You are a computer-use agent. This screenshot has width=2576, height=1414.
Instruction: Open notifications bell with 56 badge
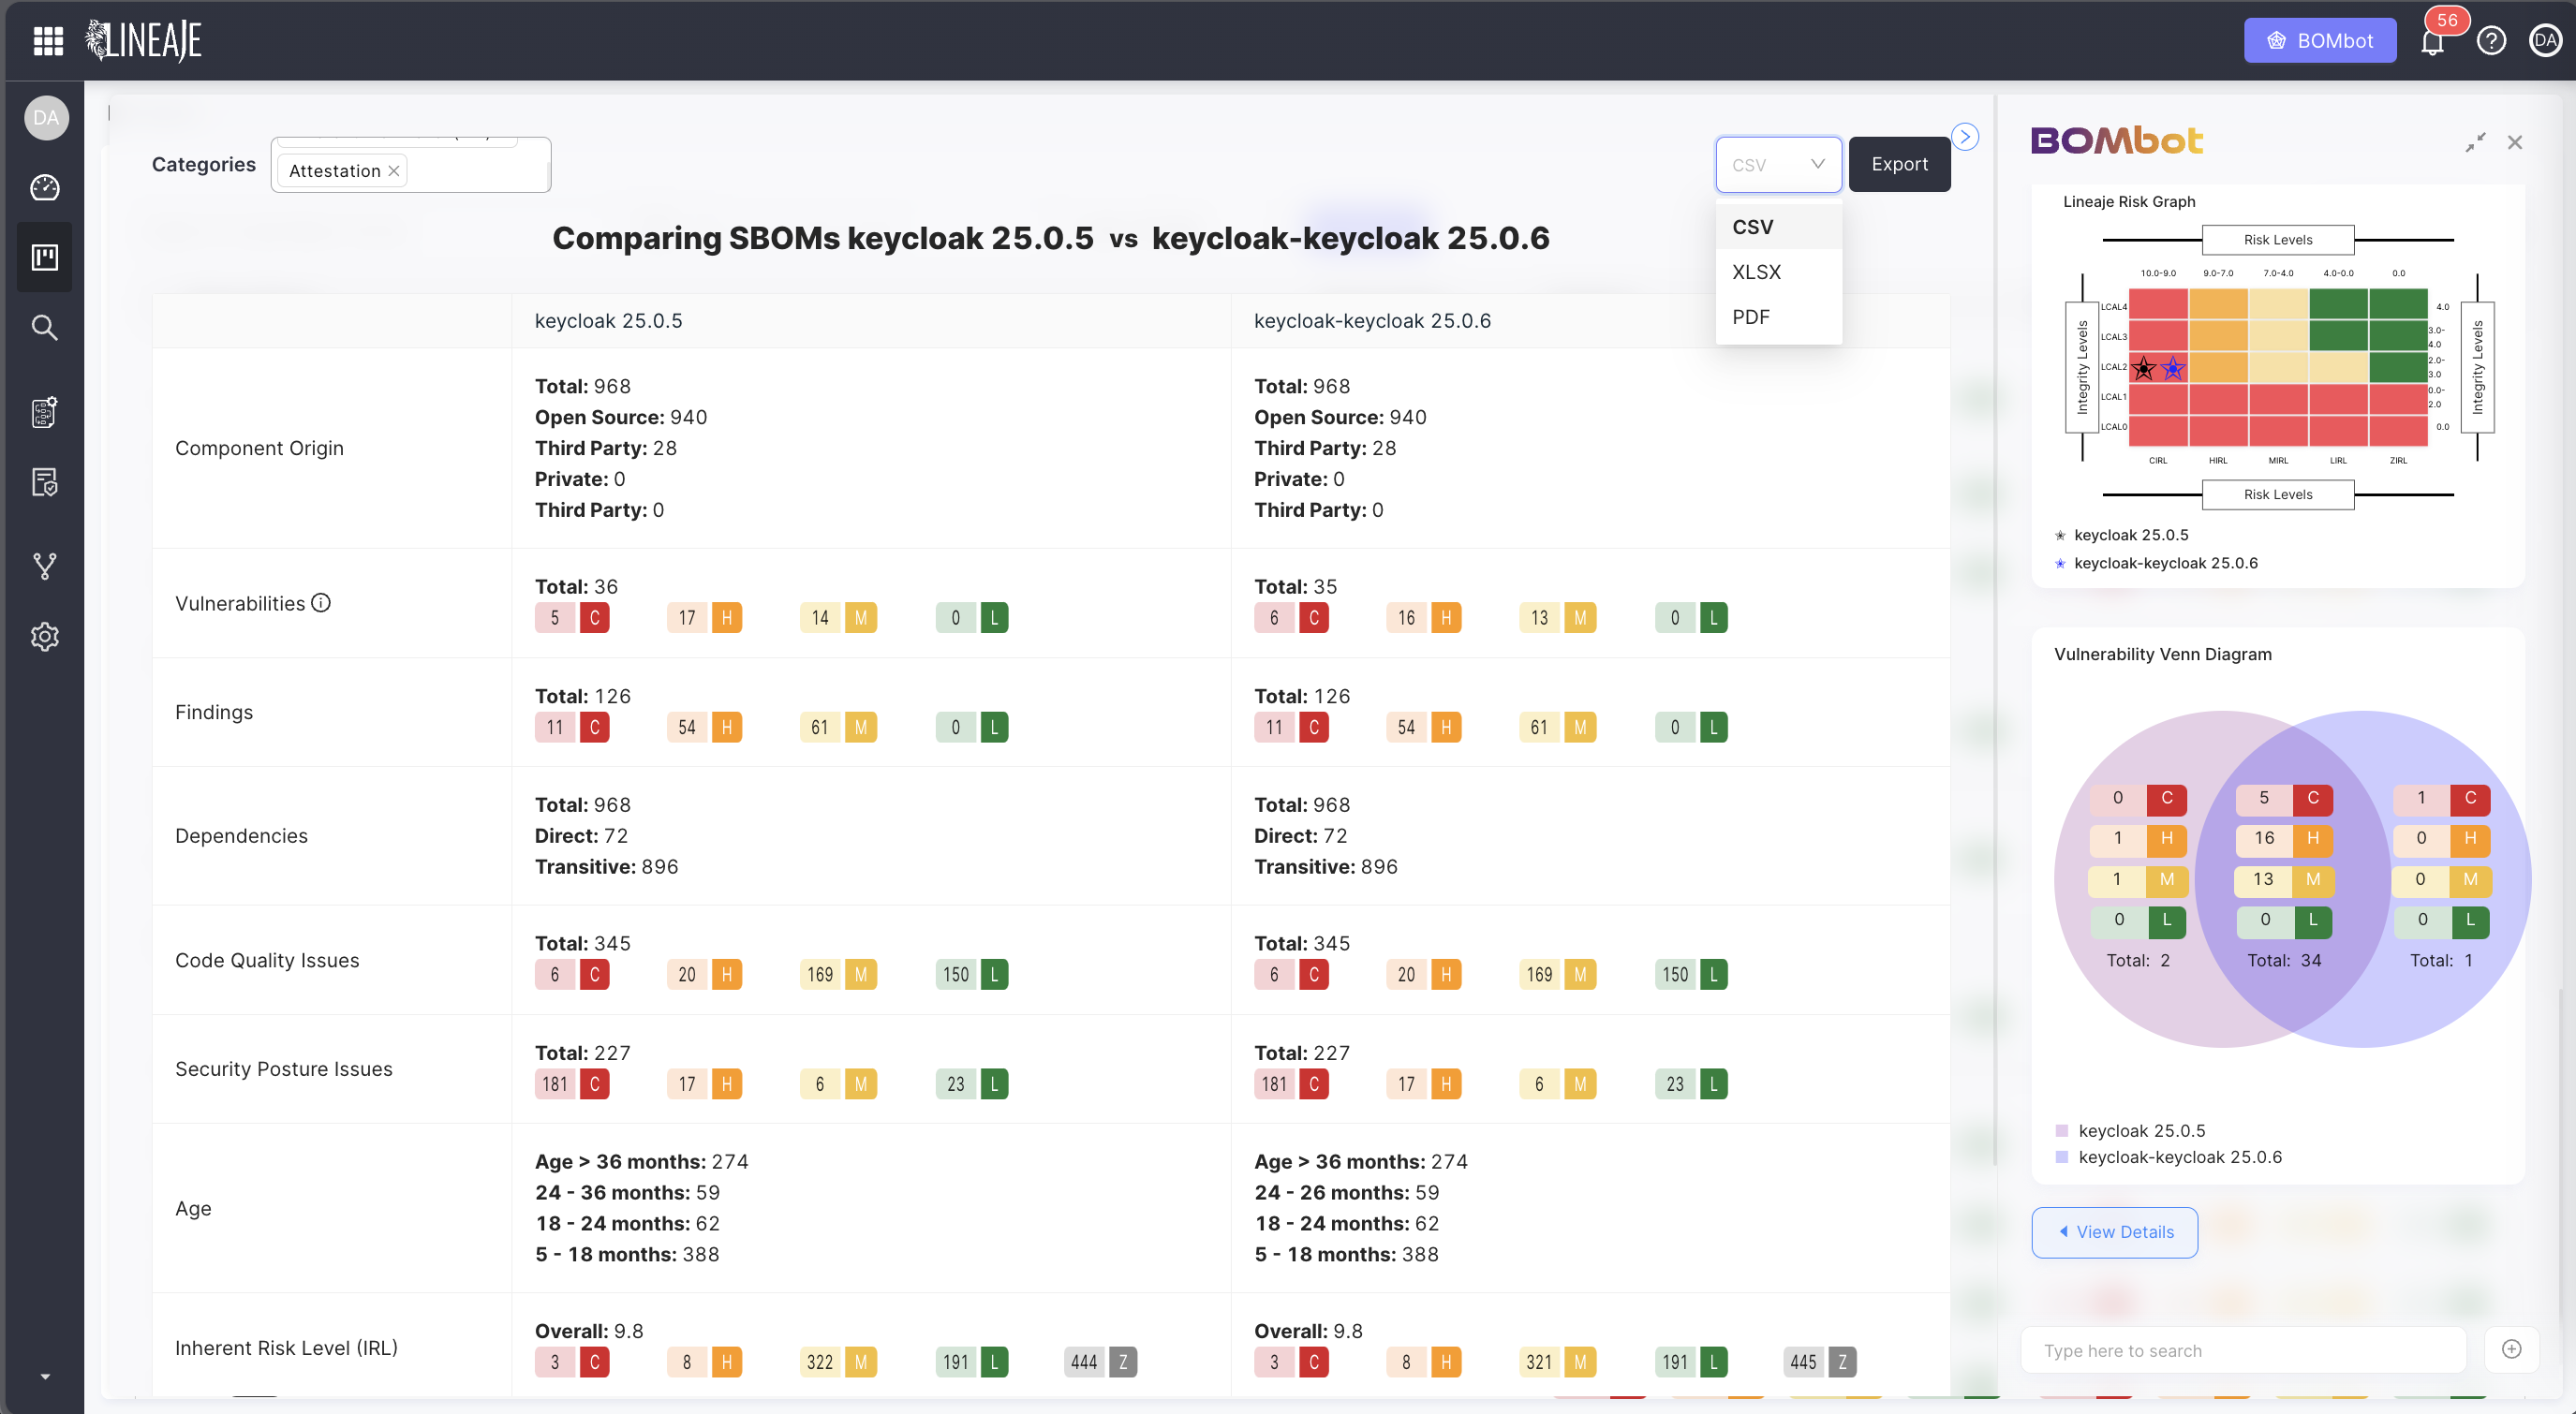tap(2433, 41)
